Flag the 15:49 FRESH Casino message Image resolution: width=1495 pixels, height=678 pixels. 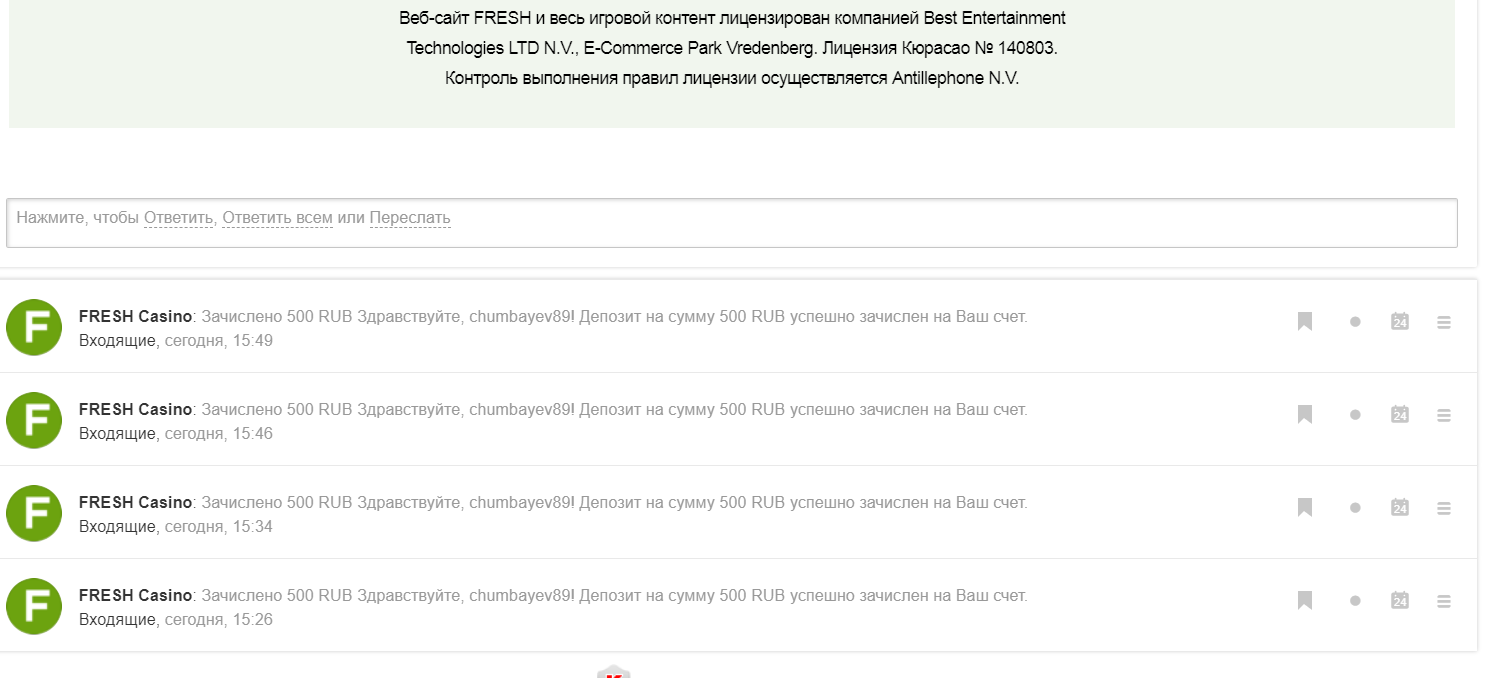[x=1304, y=321]
